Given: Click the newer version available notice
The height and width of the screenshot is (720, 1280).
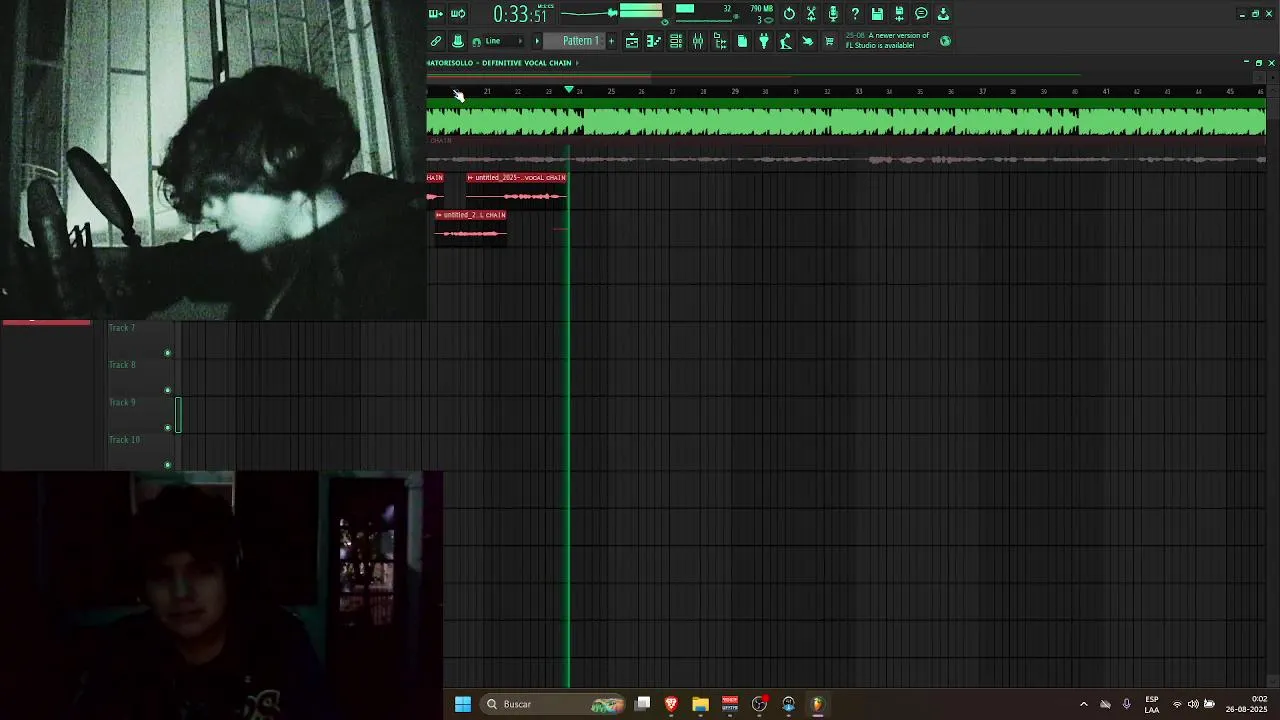Looking at the screenshot, I should point(887,40).
